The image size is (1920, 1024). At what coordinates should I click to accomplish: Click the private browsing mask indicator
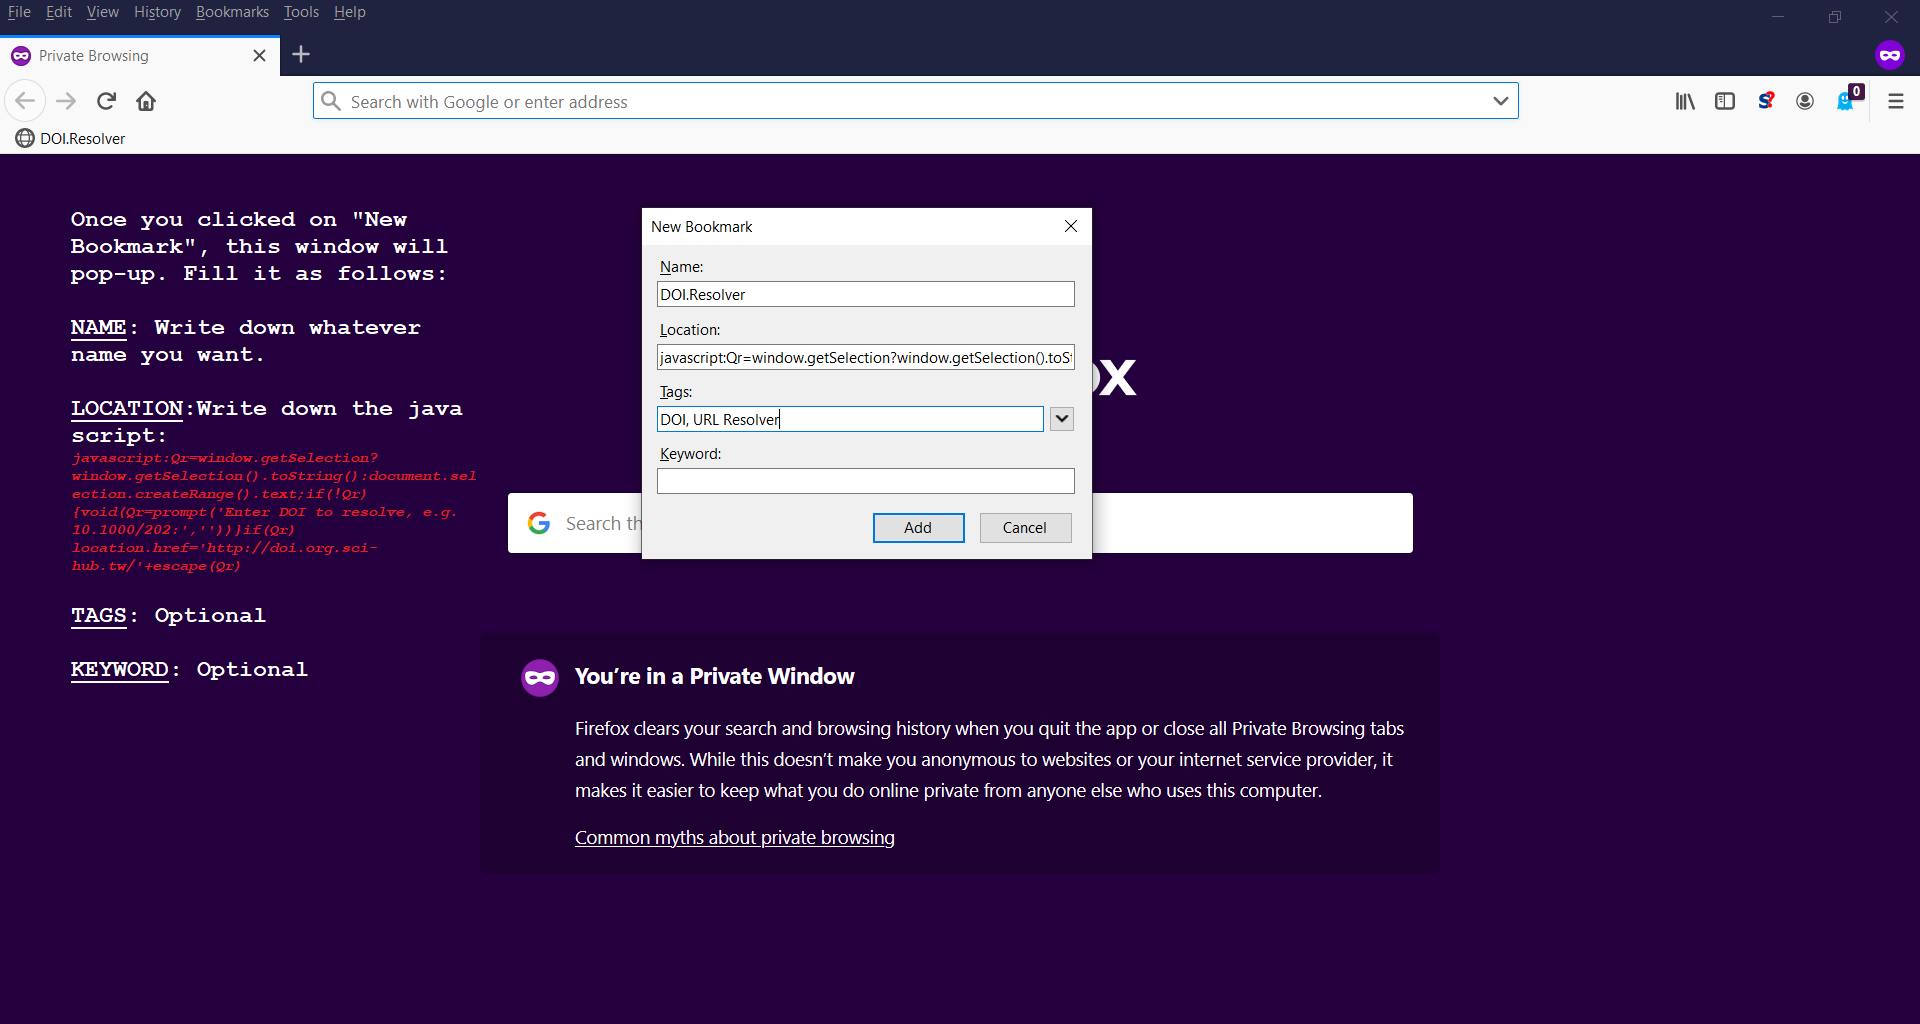click(1889, 55)
